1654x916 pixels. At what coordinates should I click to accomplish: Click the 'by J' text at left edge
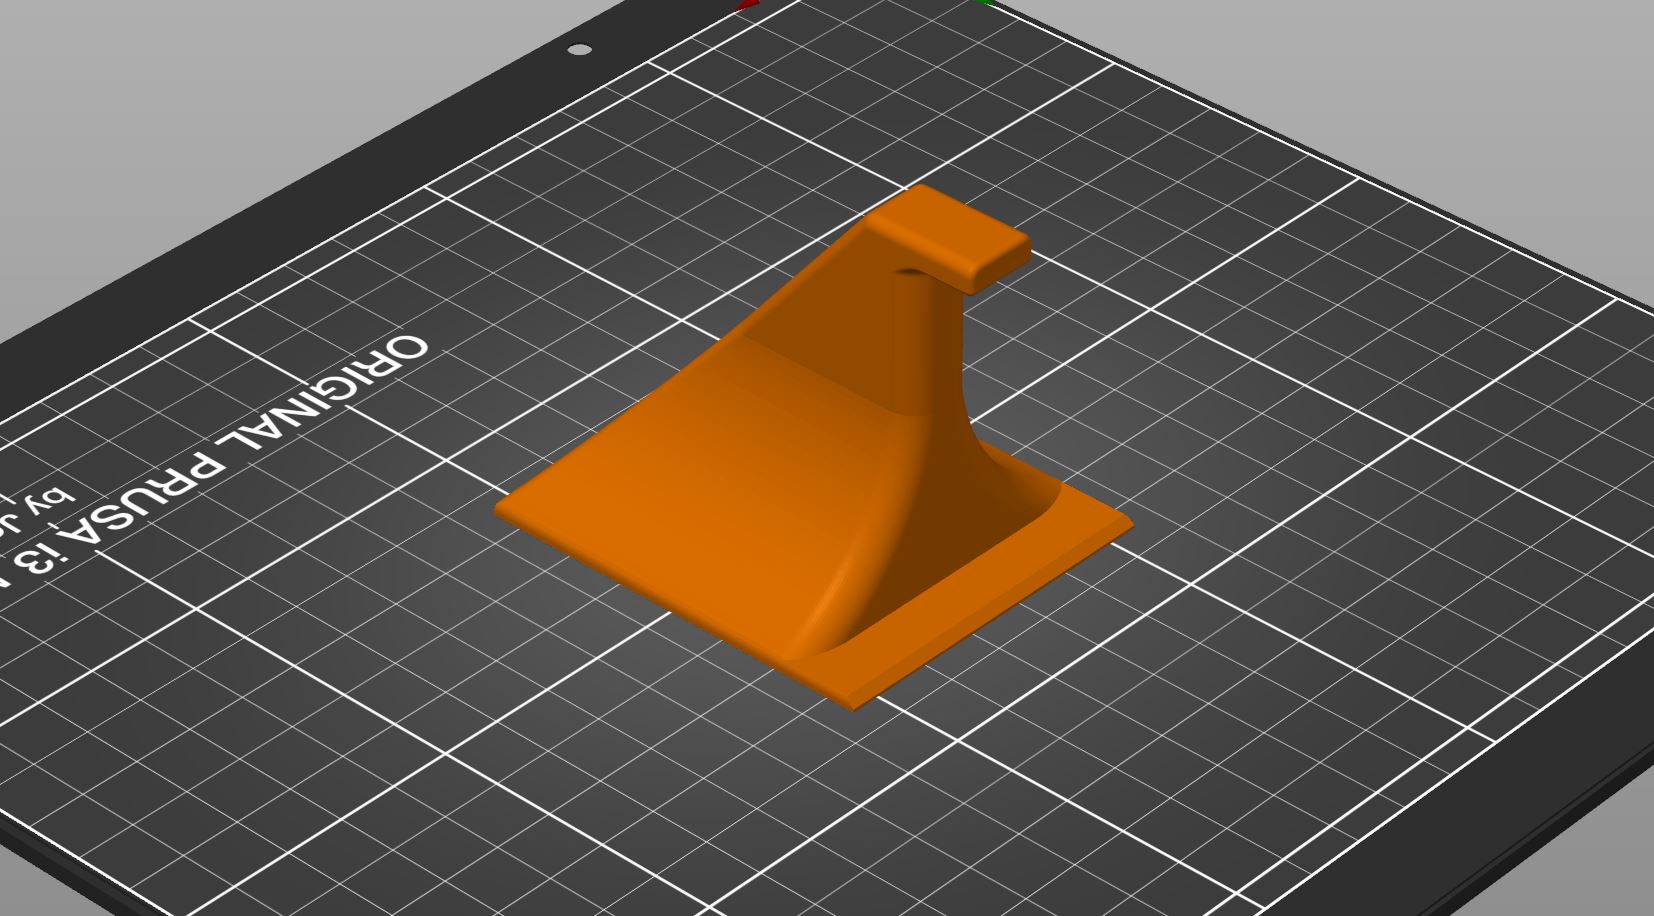pos(40,507)
